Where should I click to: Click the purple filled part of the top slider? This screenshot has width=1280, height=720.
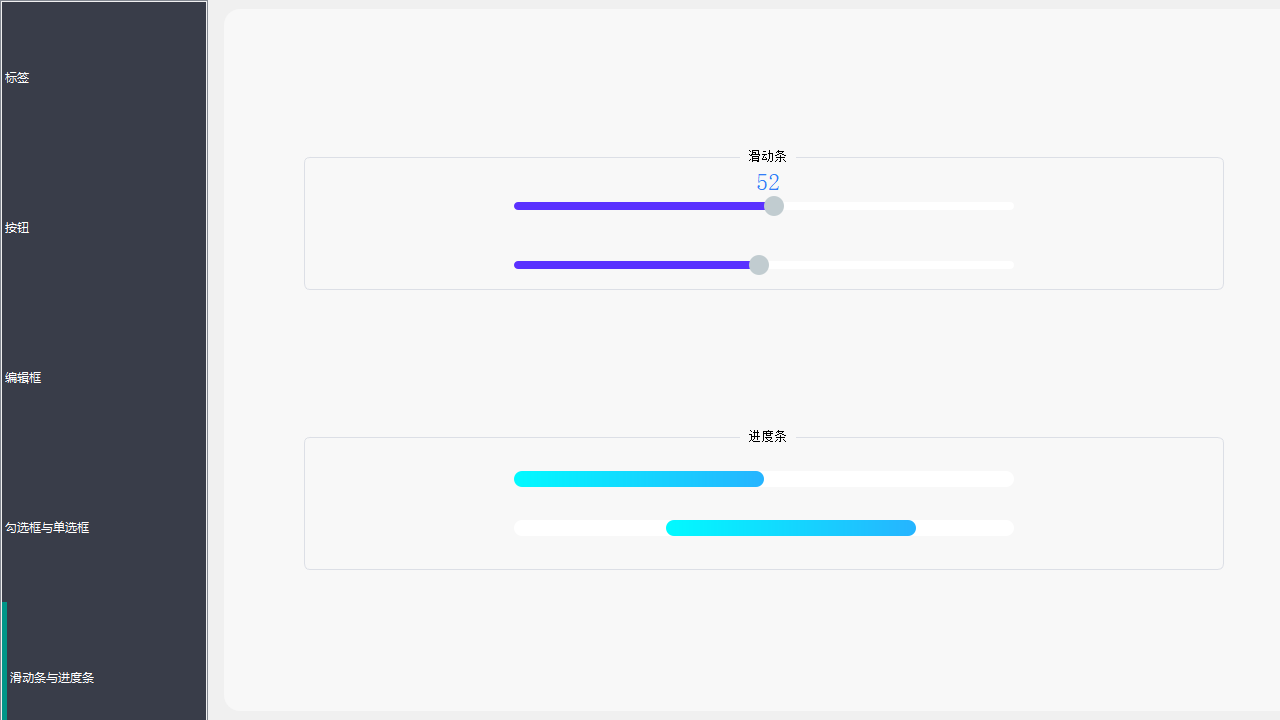click(639, 206)
